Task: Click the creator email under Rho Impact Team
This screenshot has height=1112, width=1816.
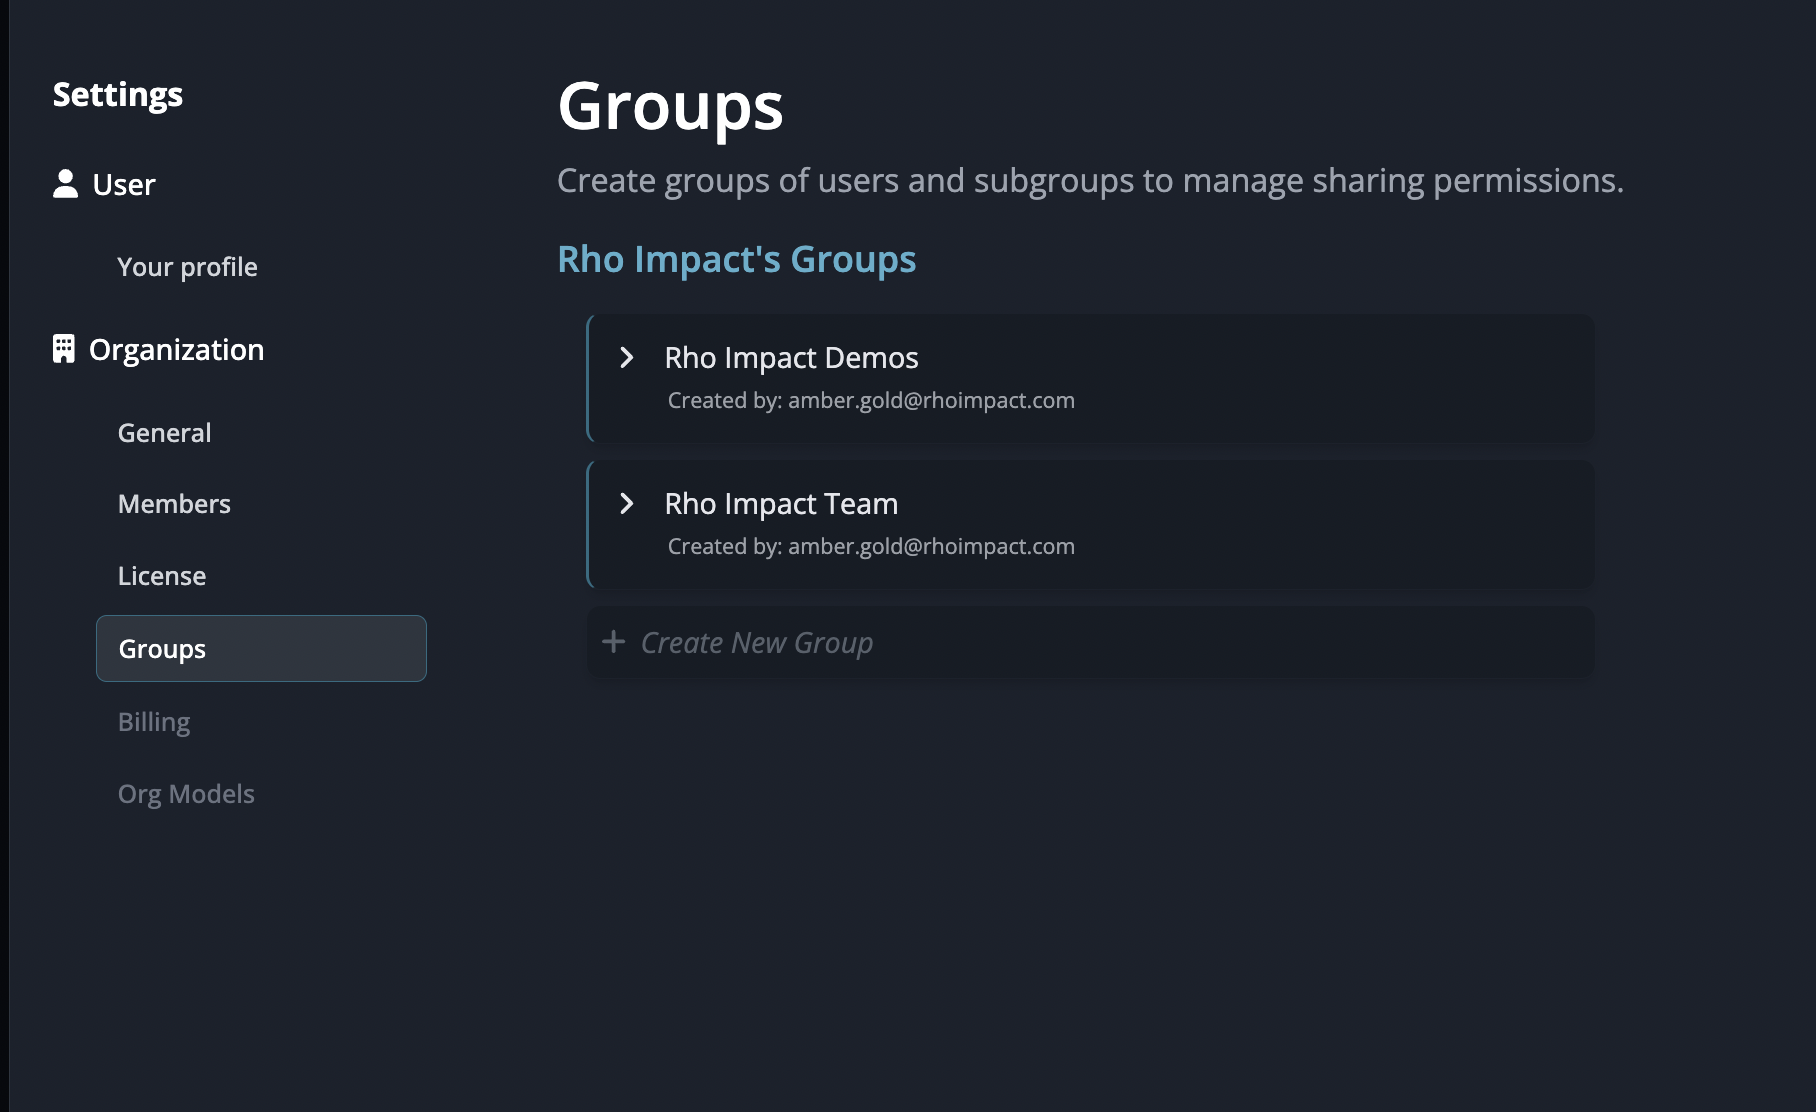Action: (x=930, y=547)
